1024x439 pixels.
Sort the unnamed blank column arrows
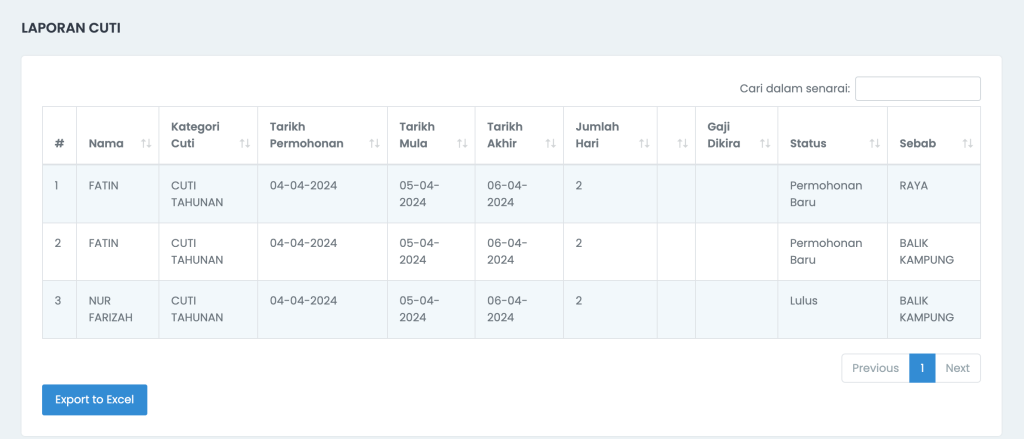point(682,143)
